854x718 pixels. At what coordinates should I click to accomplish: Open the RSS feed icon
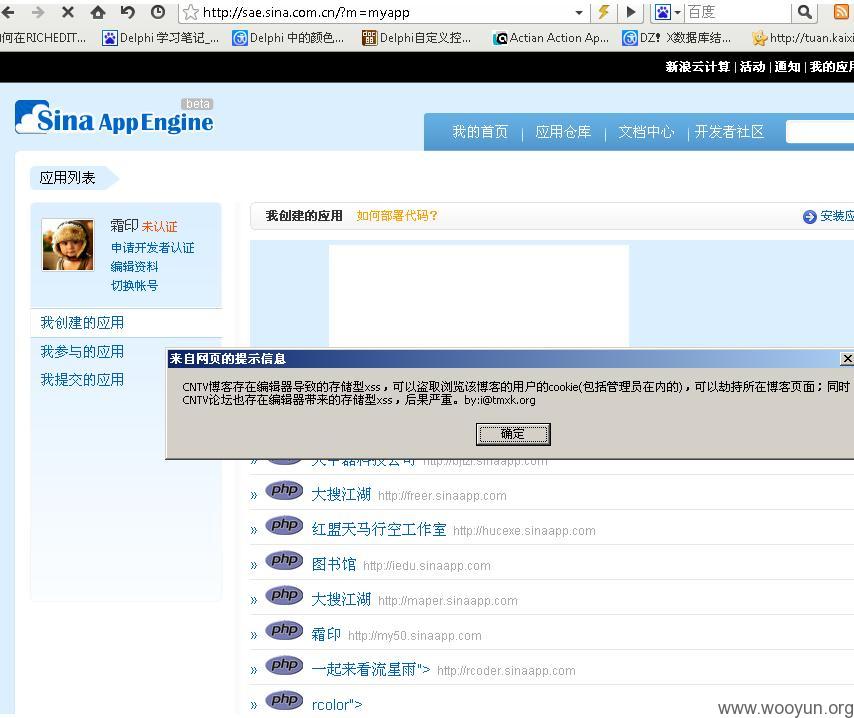click(x=841, y=11)
